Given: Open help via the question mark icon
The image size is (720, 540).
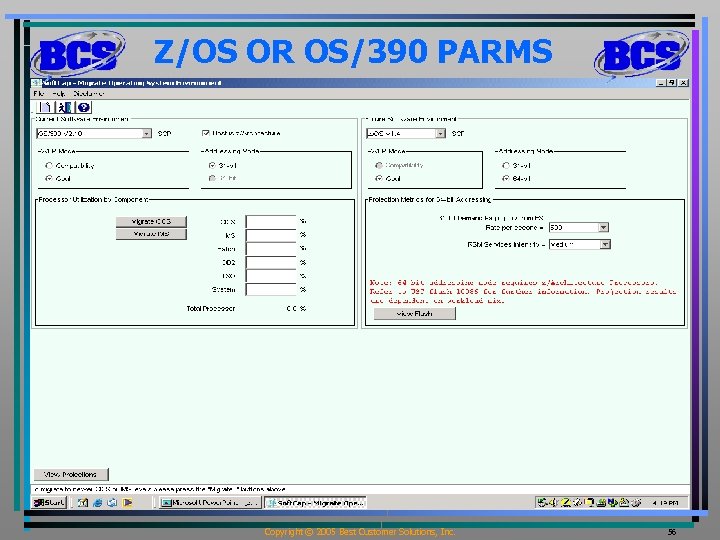Looking at the screenshot, I should coord(84,107).
